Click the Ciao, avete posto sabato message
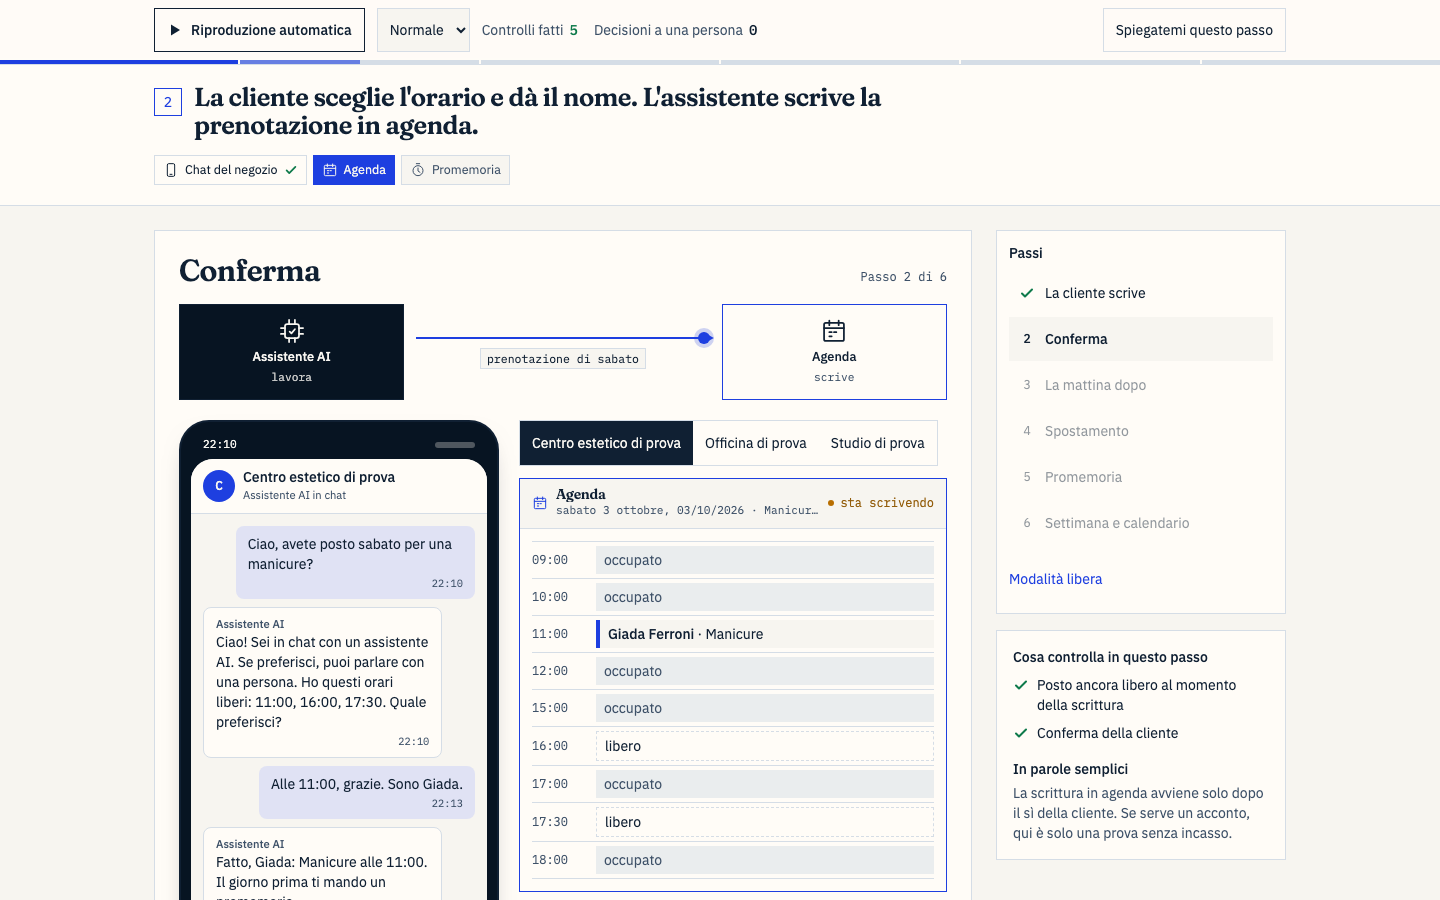Viewport: 1440px width, 900px height. point(355,563)
